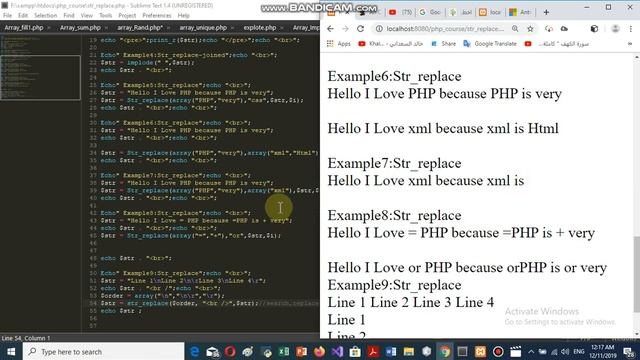
Task: Switch to the Microsoft-logo tab in Chrome
Action: coord(520,12)
